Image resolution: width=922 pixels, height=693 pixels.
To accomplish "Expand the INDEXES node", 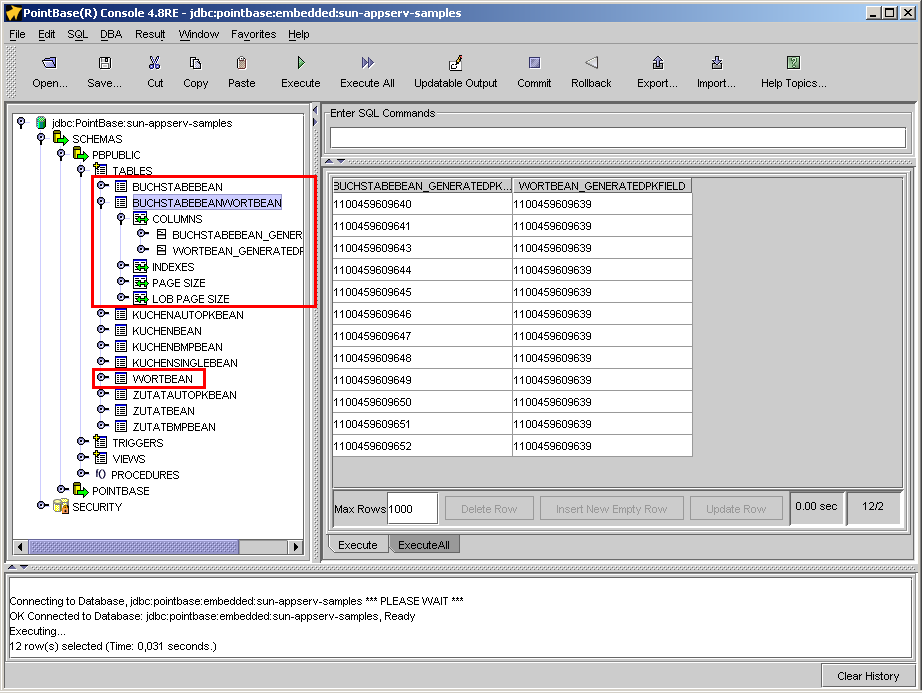I will coord(122,266).
